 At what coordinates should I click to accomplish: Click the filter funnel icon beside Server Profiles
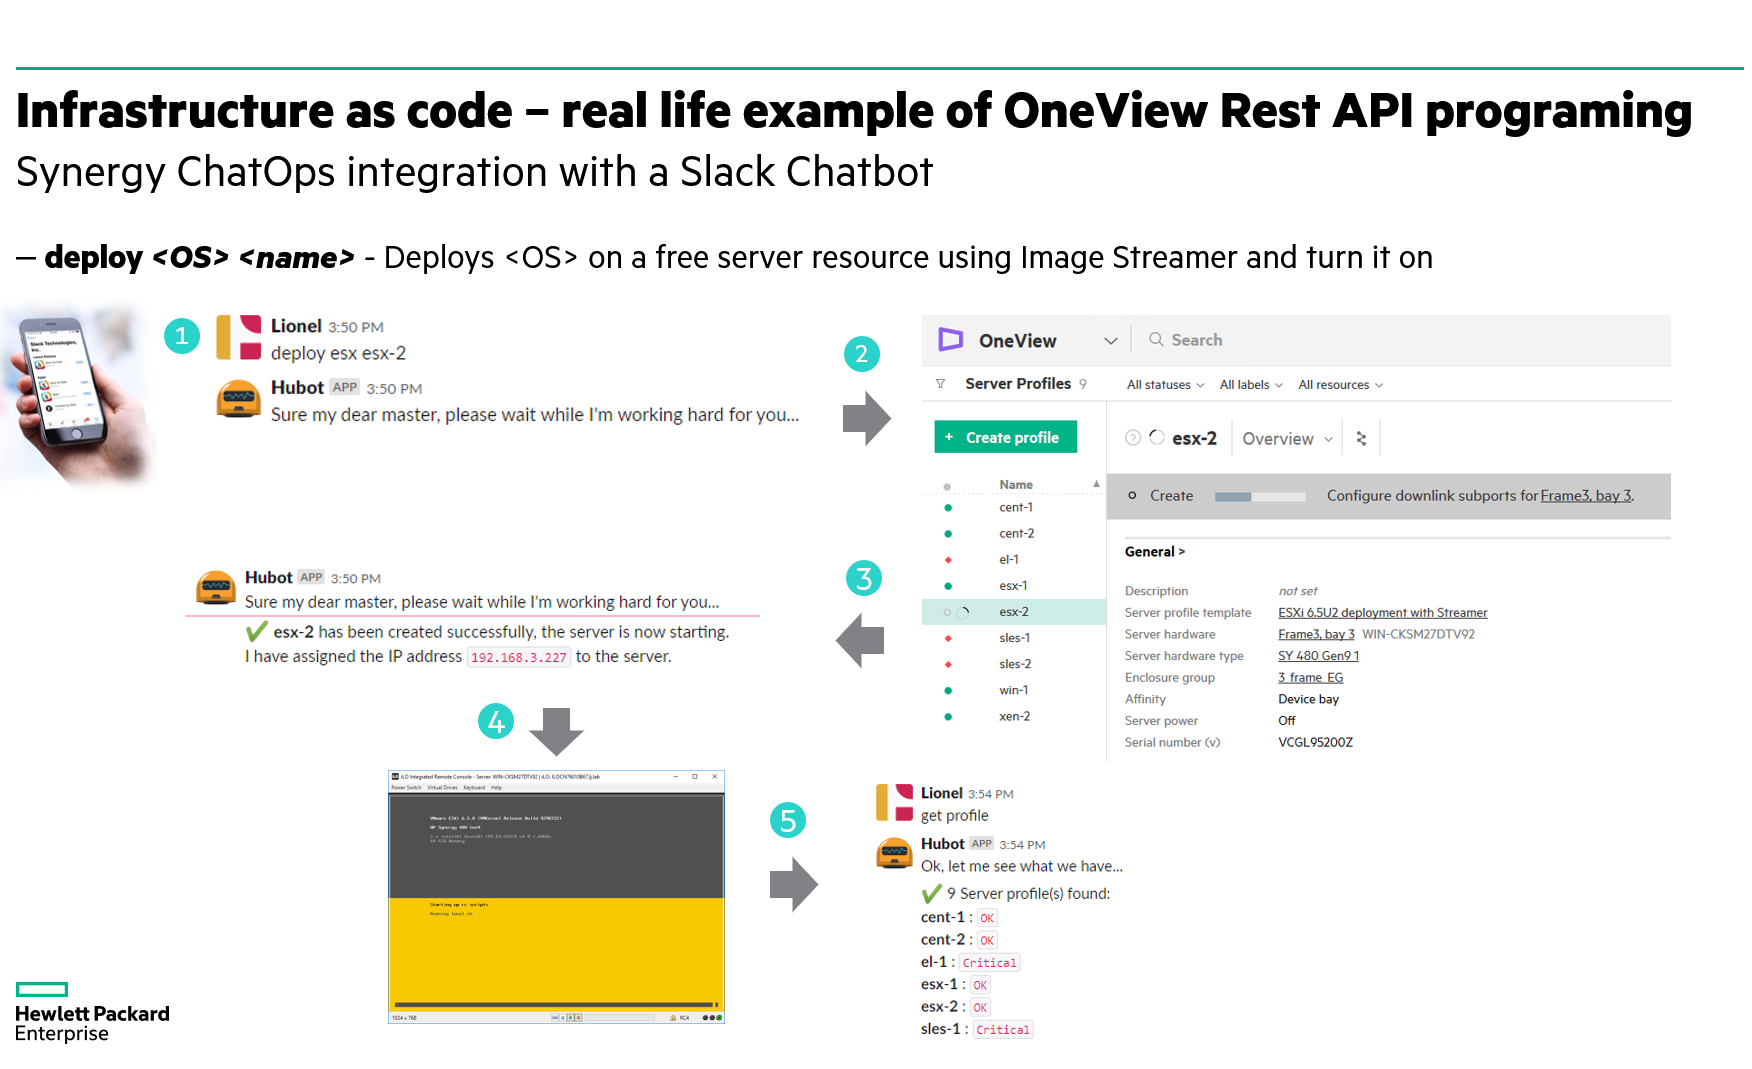[x=940, y=383]
